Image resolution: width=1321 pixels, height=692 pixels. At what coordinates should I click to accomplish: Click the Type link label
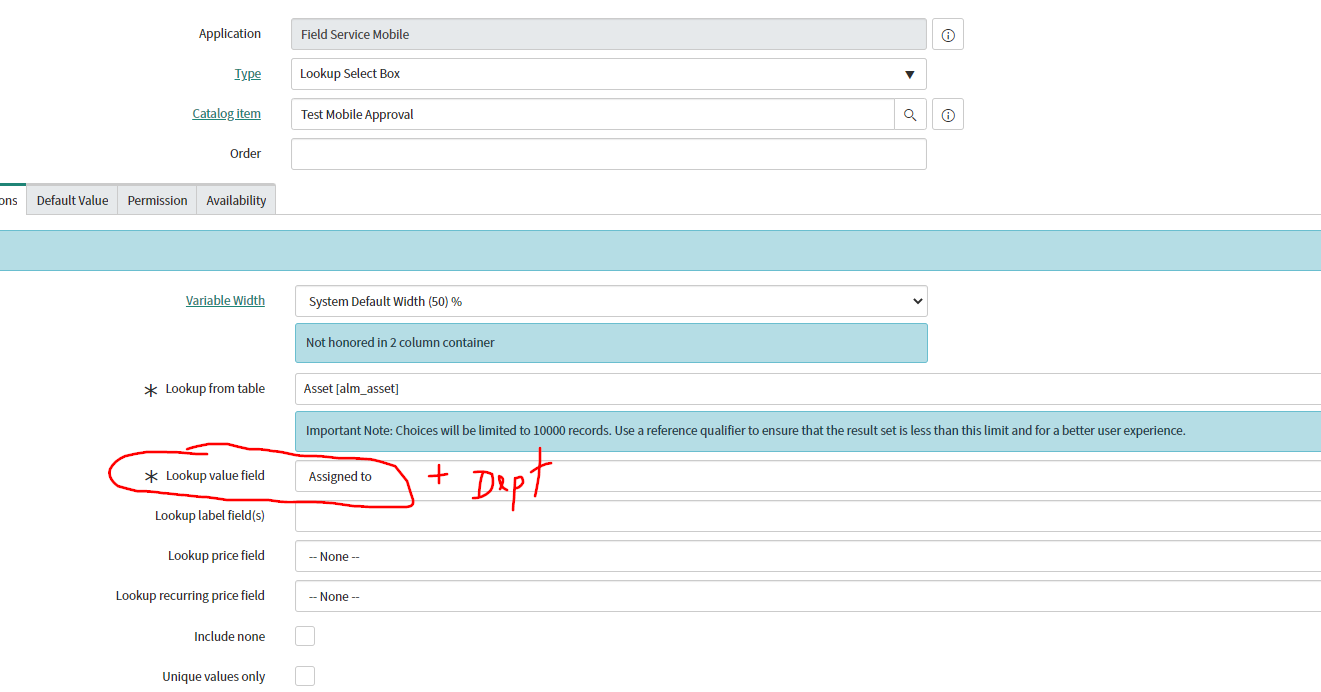pos(247,73)
